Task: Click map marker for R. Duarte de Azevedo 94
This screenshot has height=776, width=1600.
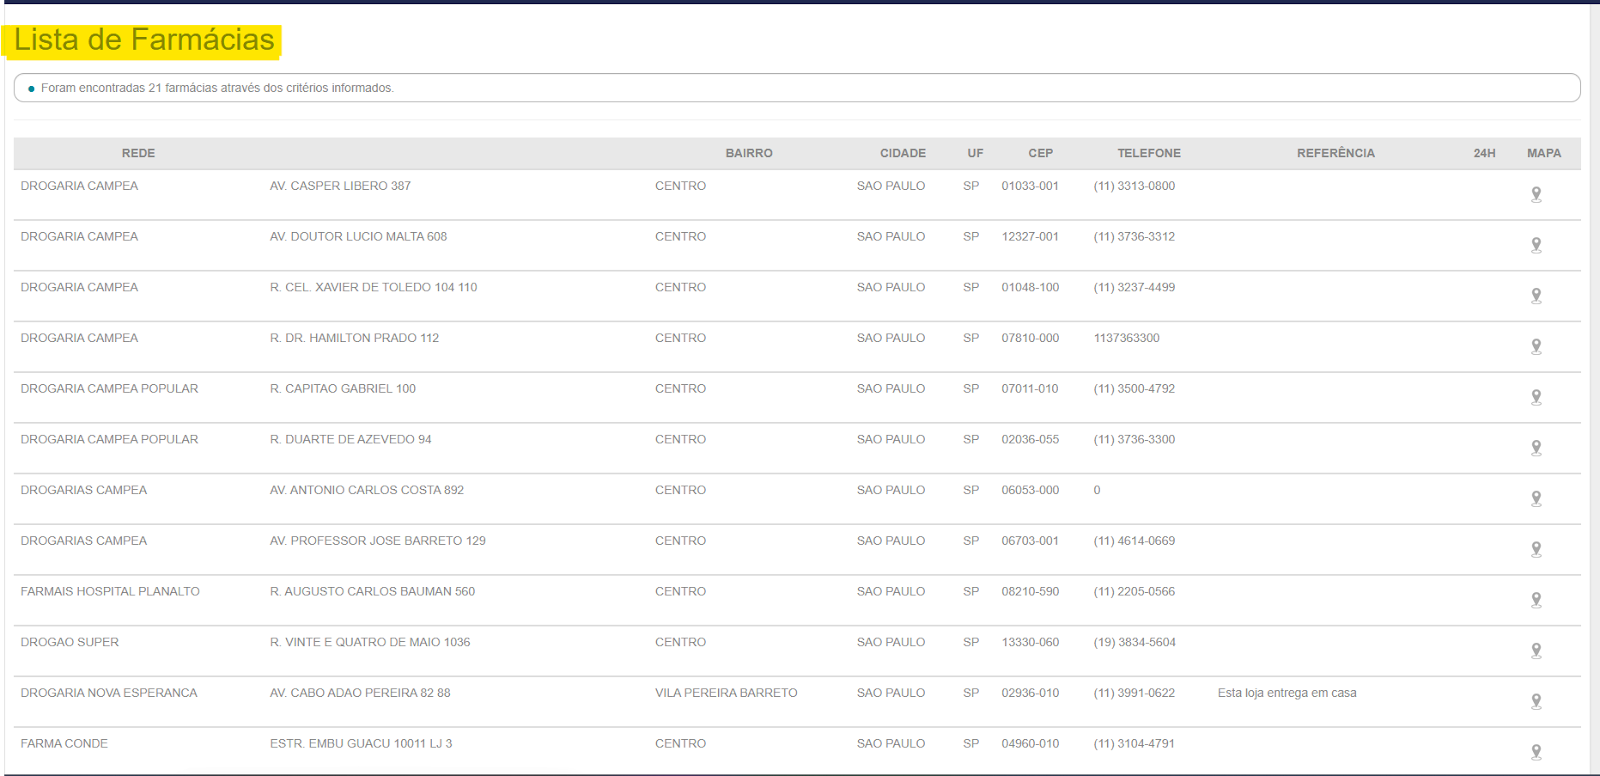Action: pyautogui.click(x=1536, y=448)
